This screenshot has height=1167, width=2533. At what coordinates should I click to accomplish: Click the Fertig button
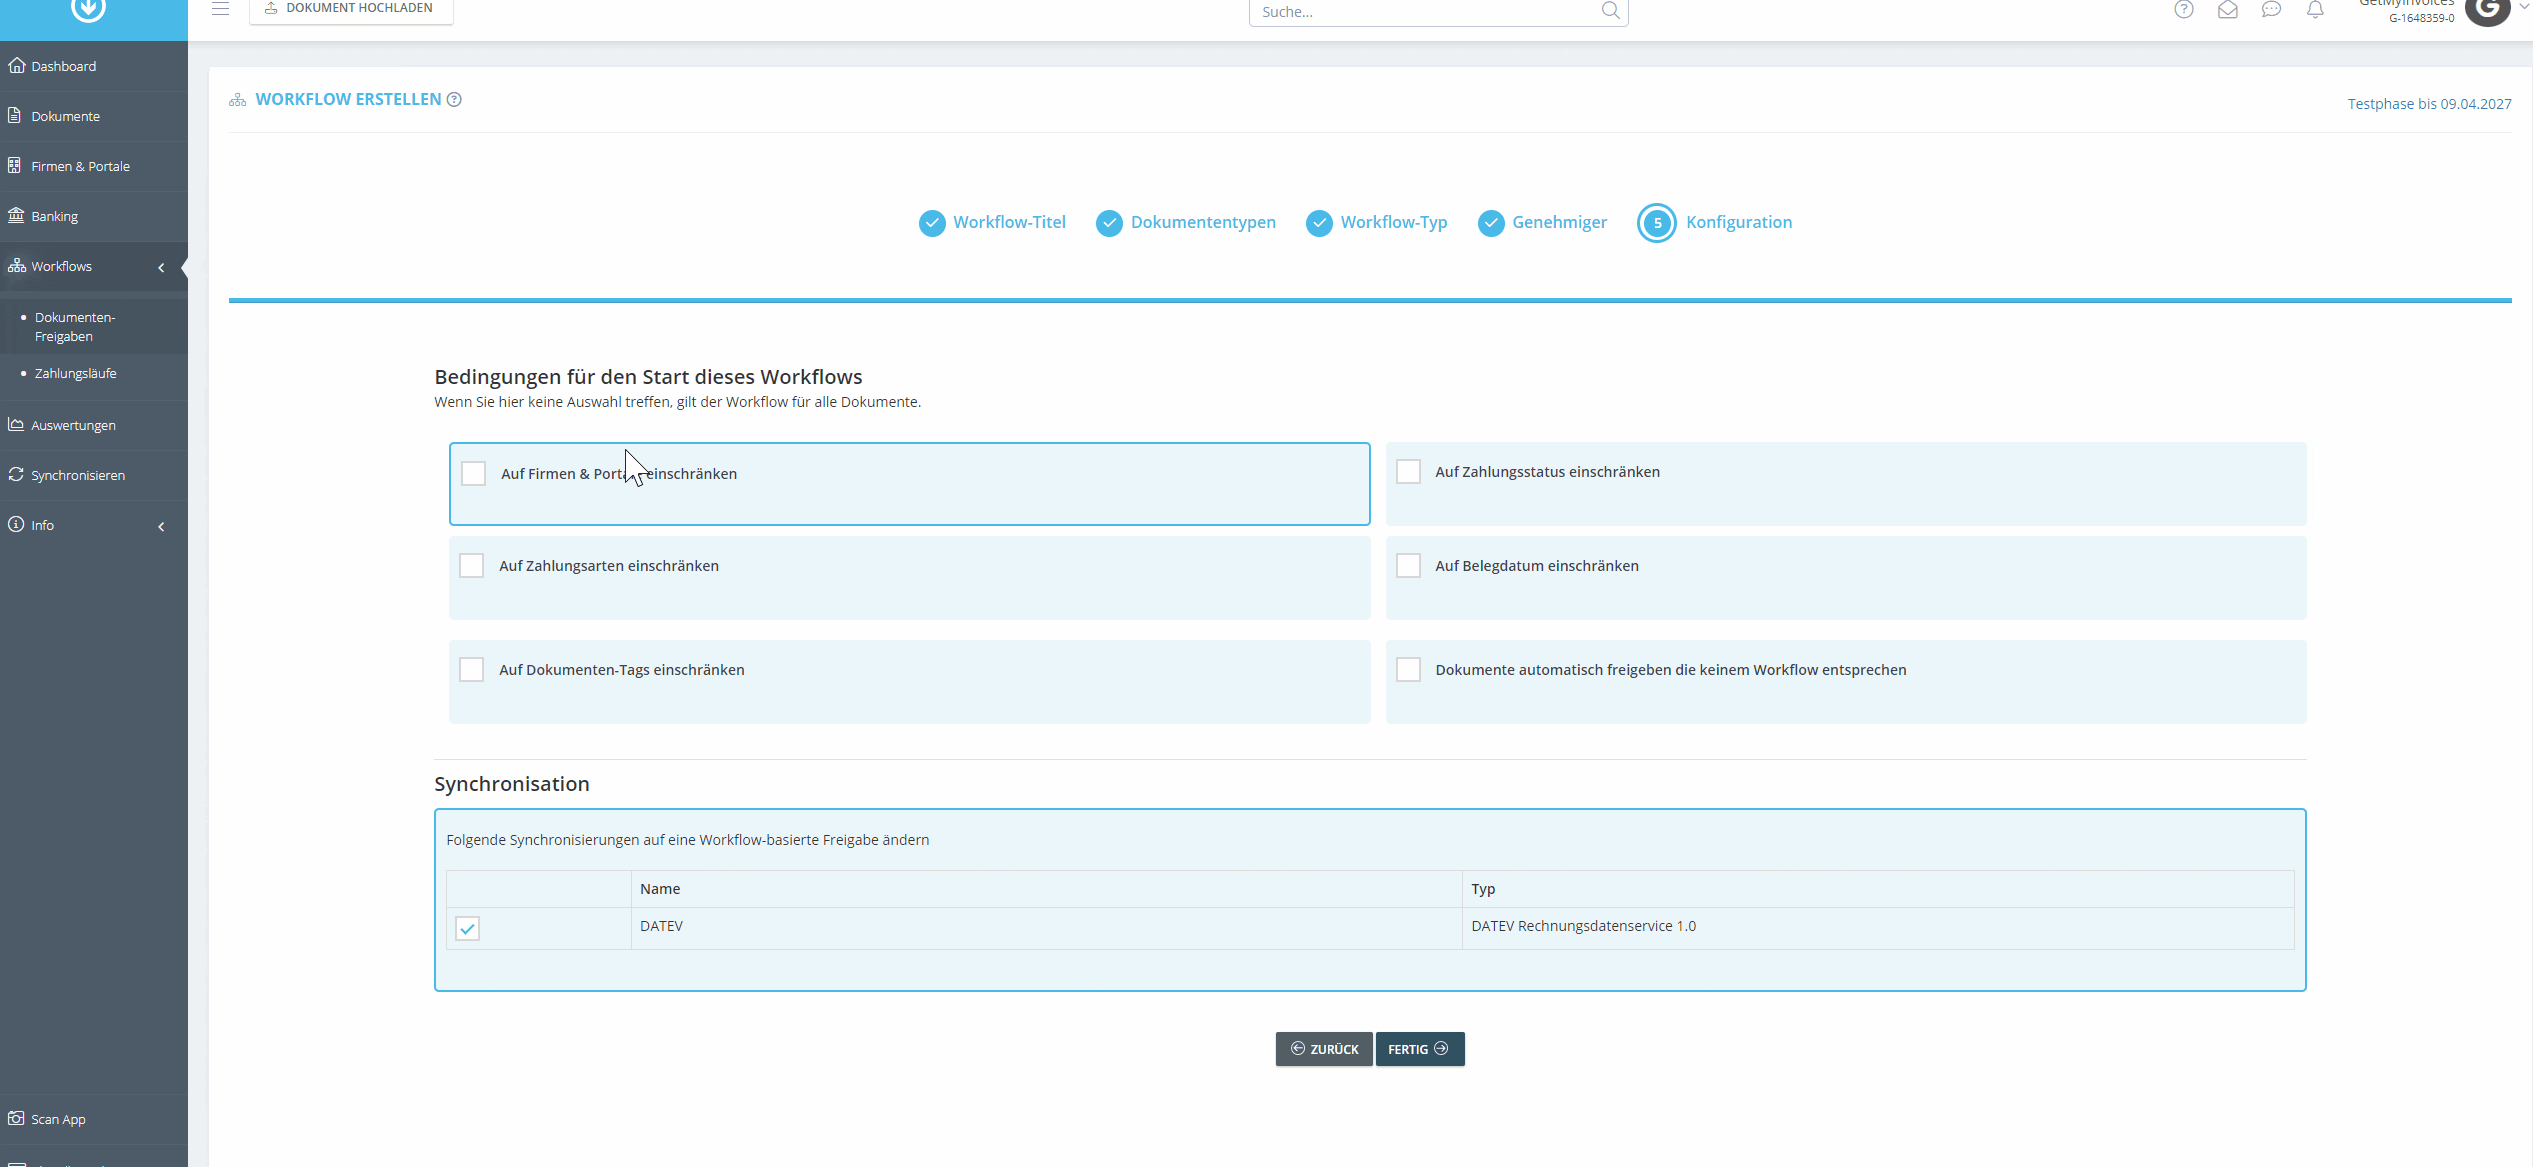point(1420,1049)
